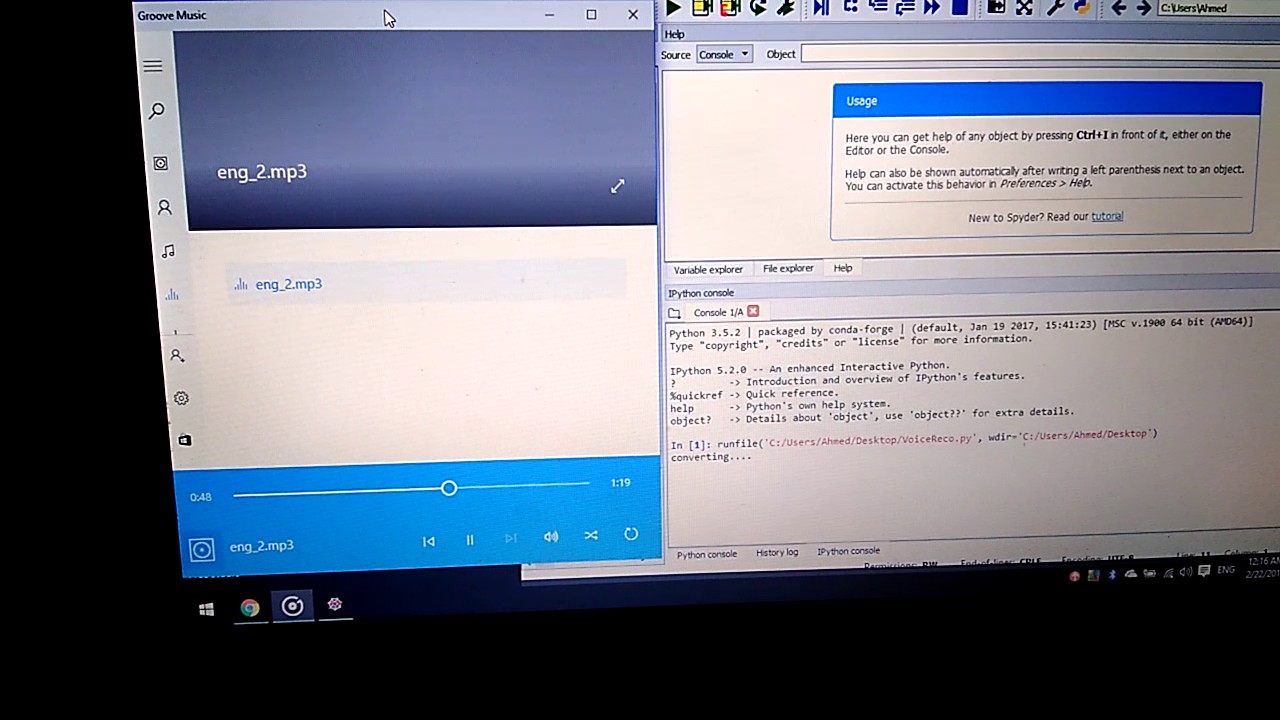
Task: Switch to History log tab
Action: click(777, 552)
